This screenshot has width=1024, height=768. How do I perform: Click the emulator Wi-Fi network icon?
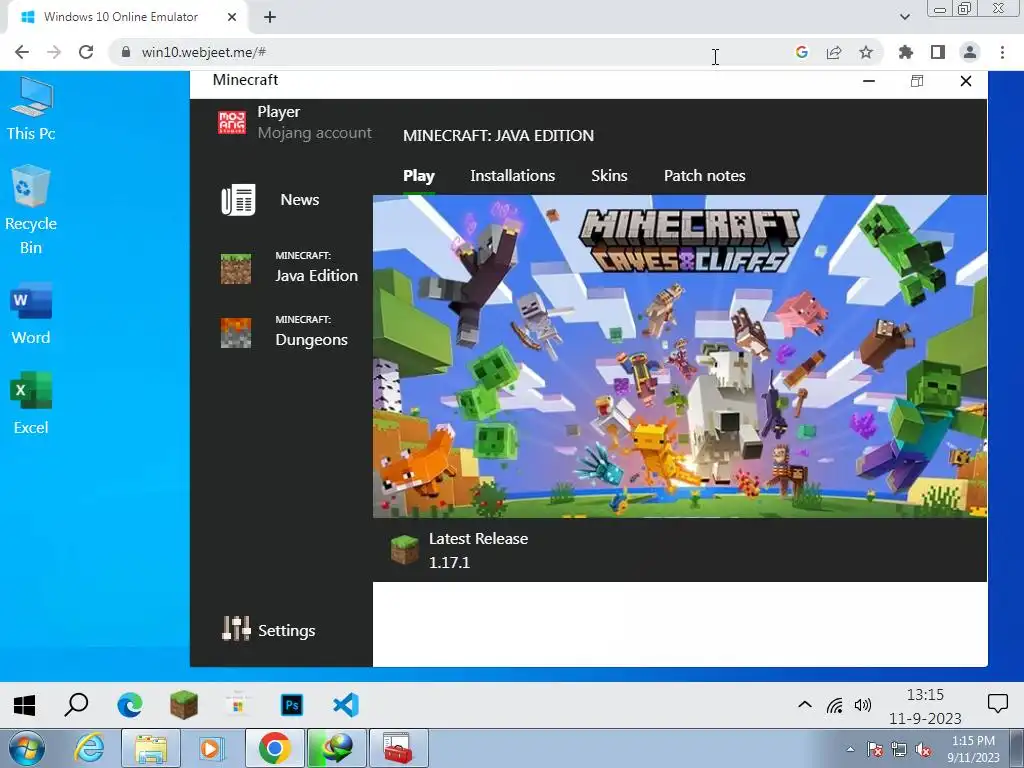pyautogui.click(x=834, y=705)
